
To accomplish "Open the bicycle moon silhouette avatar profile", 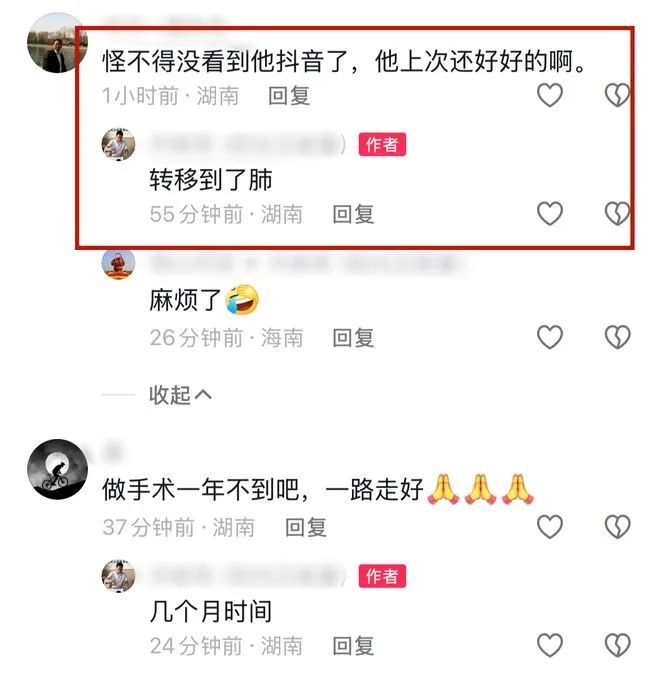I will [57, 469].
